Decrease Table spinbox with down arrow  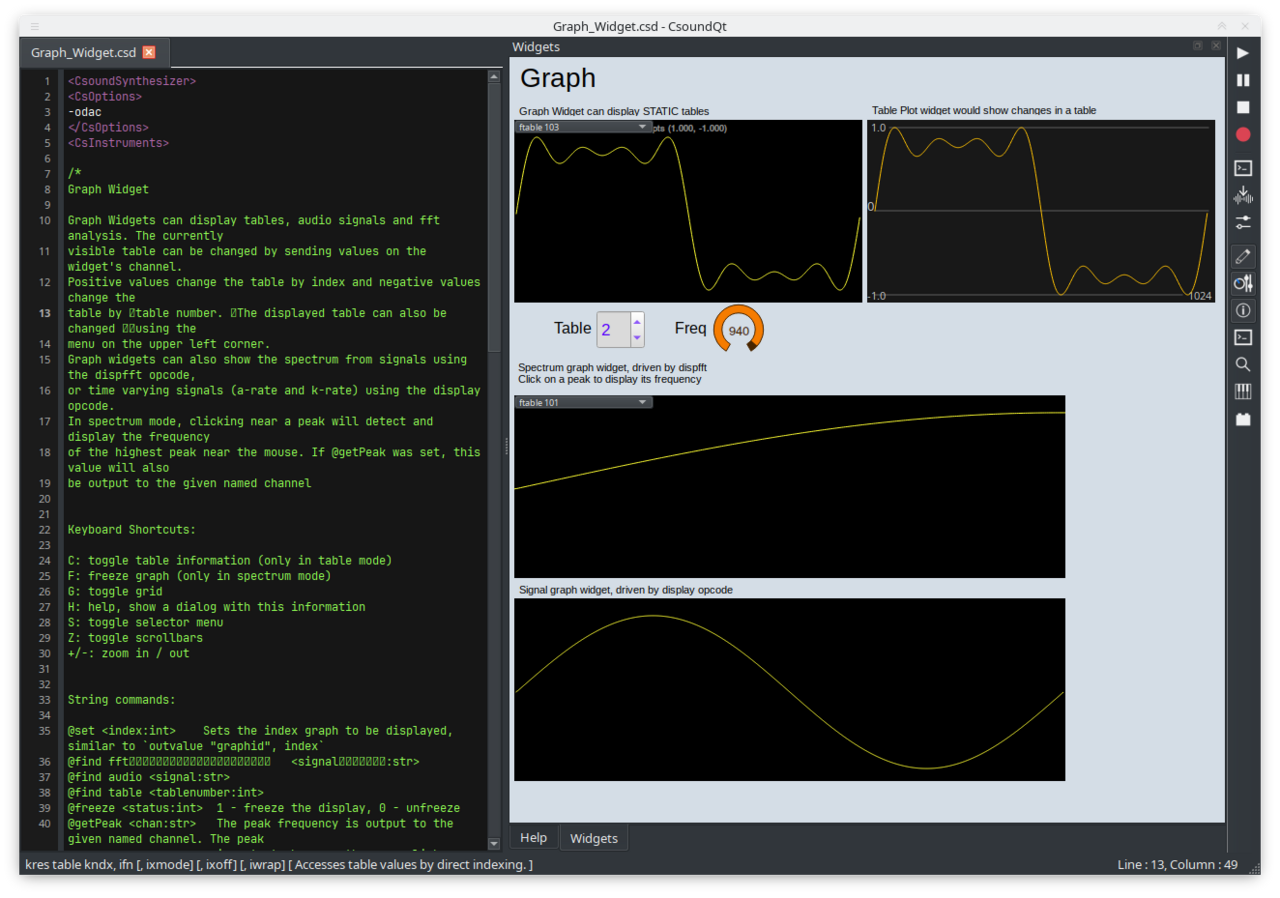point(637,337)
